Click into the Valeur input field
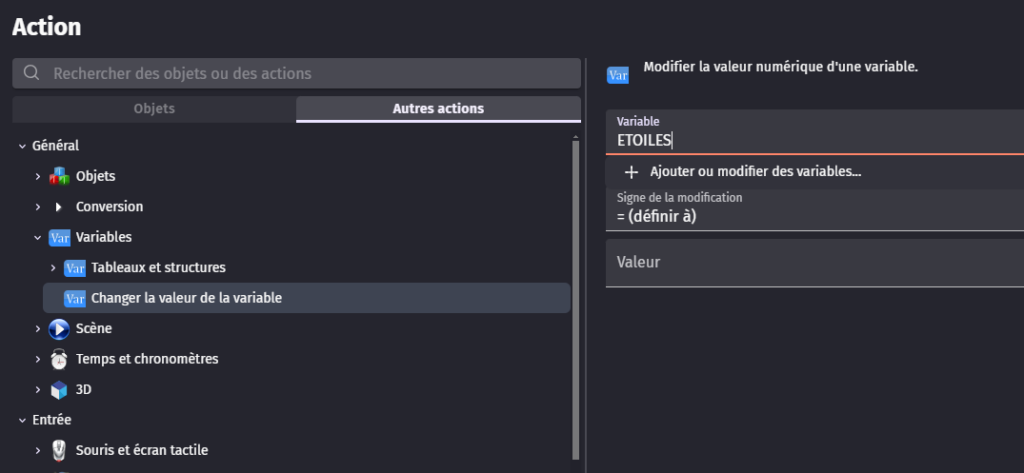1024x473 pixels. point(814,263)
